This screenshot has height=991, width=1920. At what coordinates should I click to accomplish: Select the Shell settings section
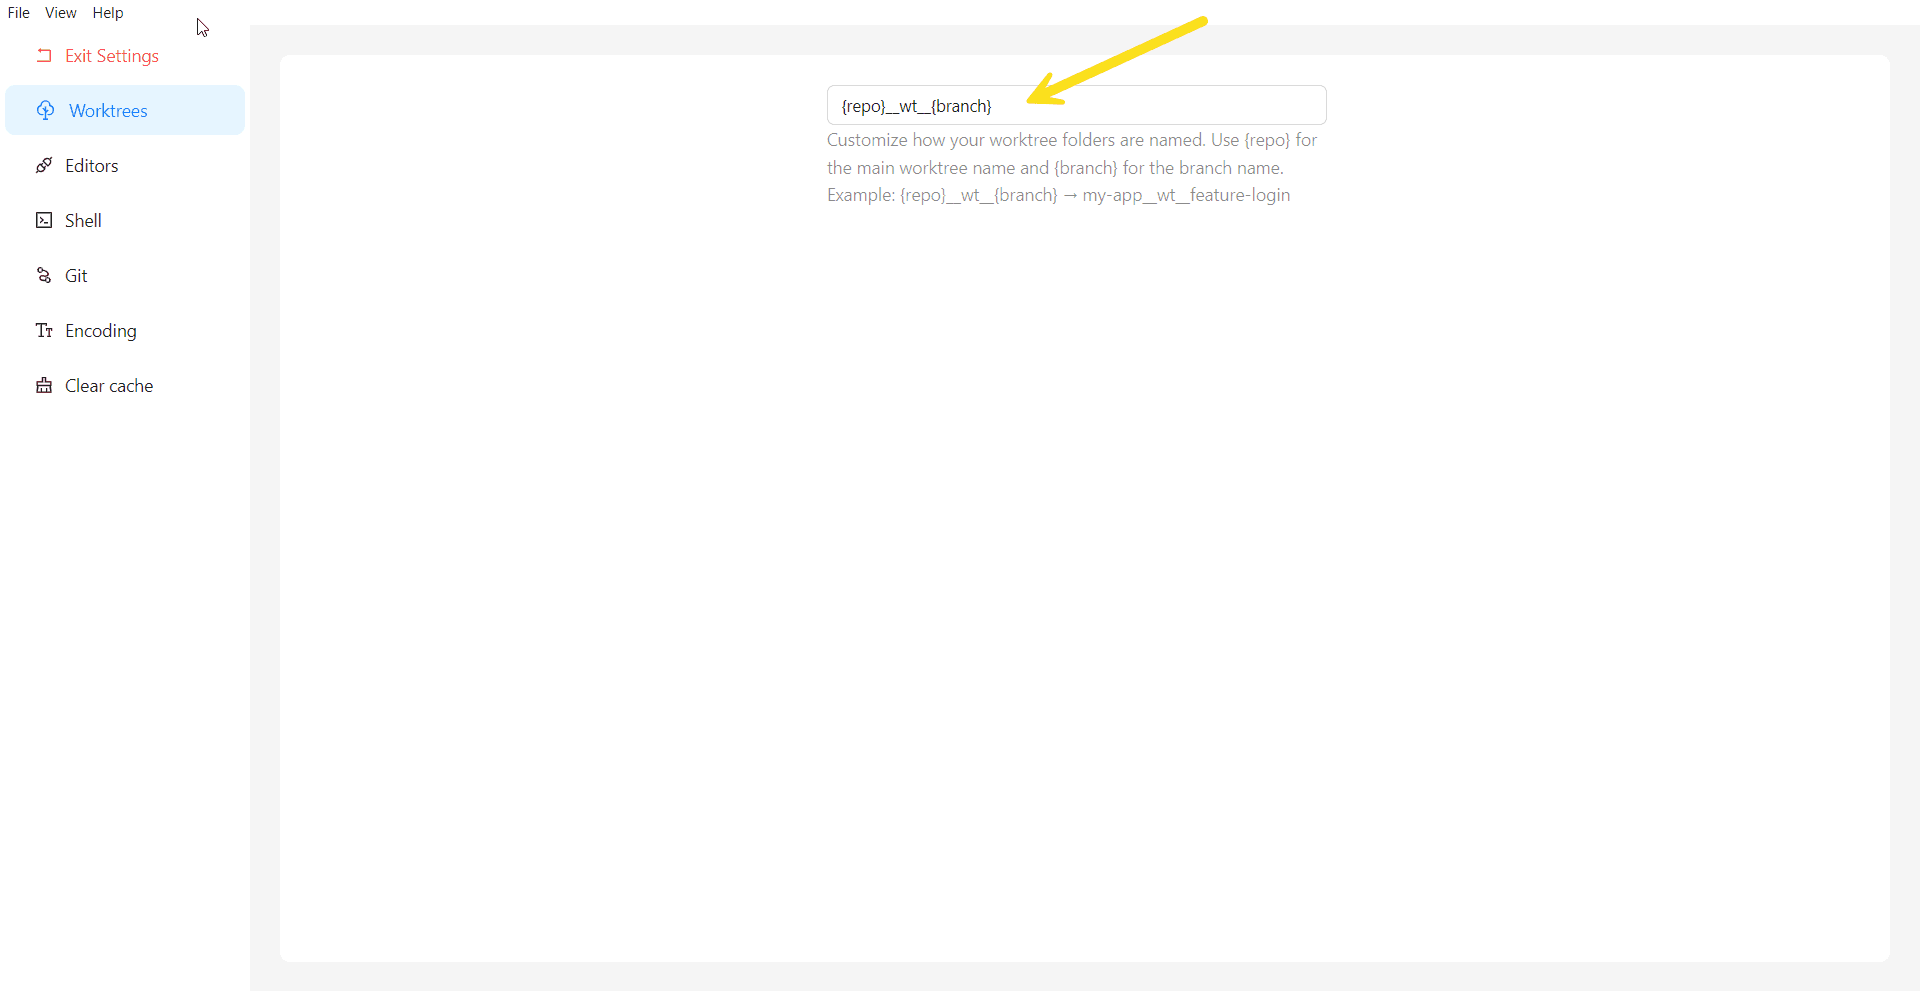click(83, 221)
